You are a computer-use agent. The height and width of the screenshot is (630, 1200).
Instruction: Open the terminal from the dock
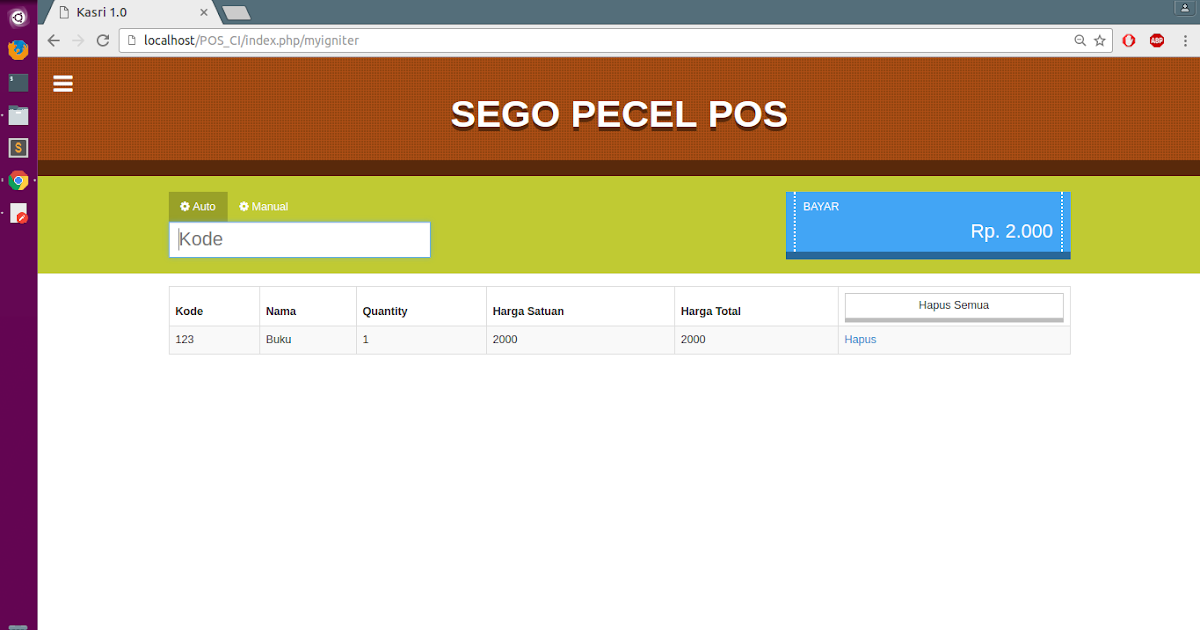18,82
